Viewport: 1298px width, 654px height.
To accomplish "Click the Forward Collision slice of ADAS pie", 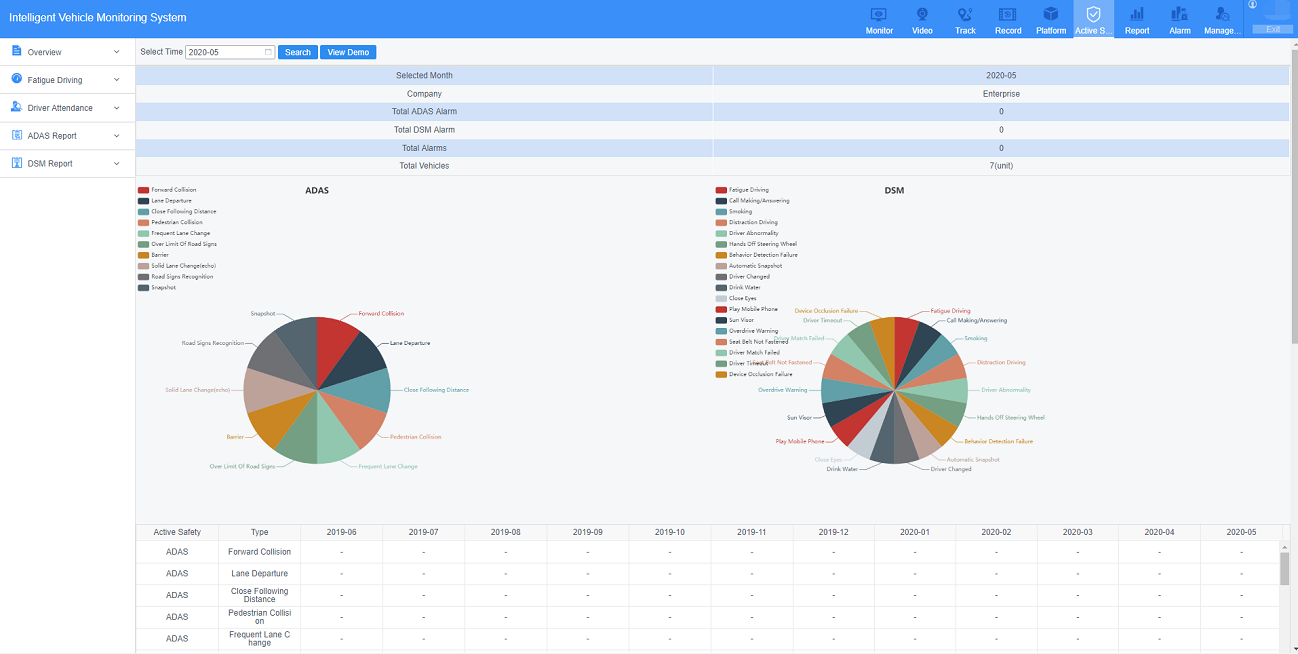I will [x=335, y=347].
